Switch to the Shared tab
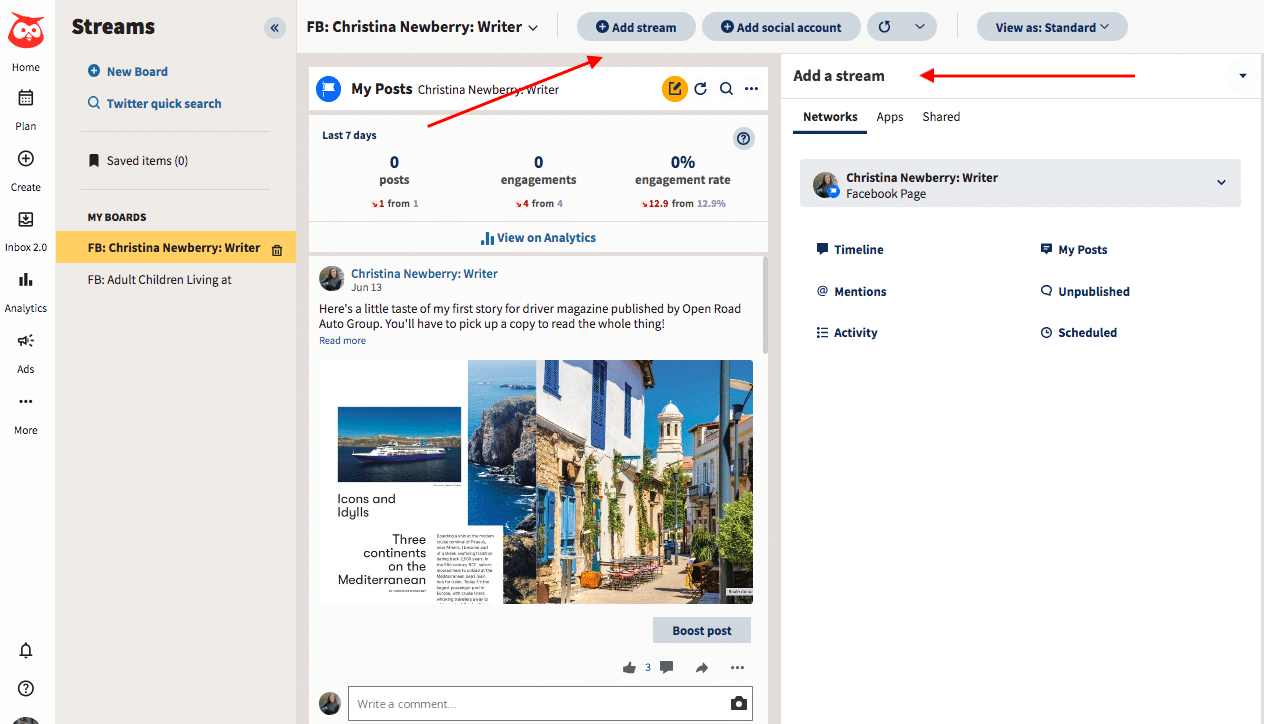Image resolution: width=1264 pixels, height=724 pixels. (941, 117)
